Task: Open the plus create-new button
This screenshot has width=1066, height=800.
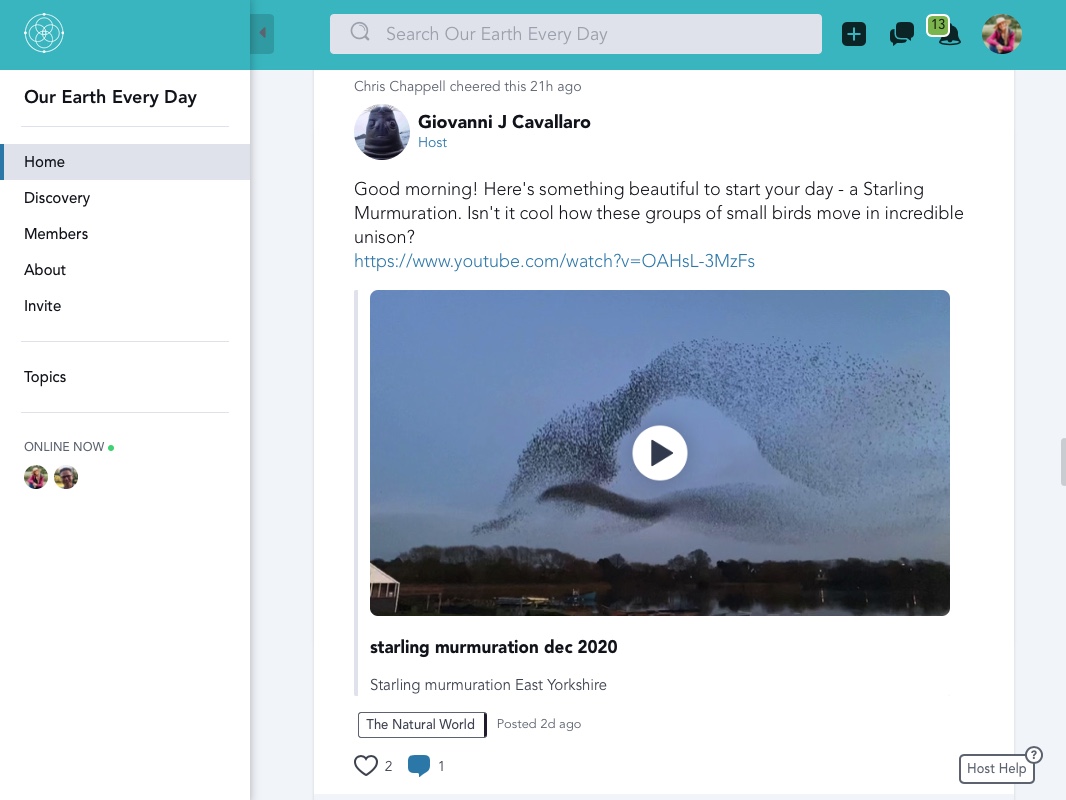Action: click(853, 34)
